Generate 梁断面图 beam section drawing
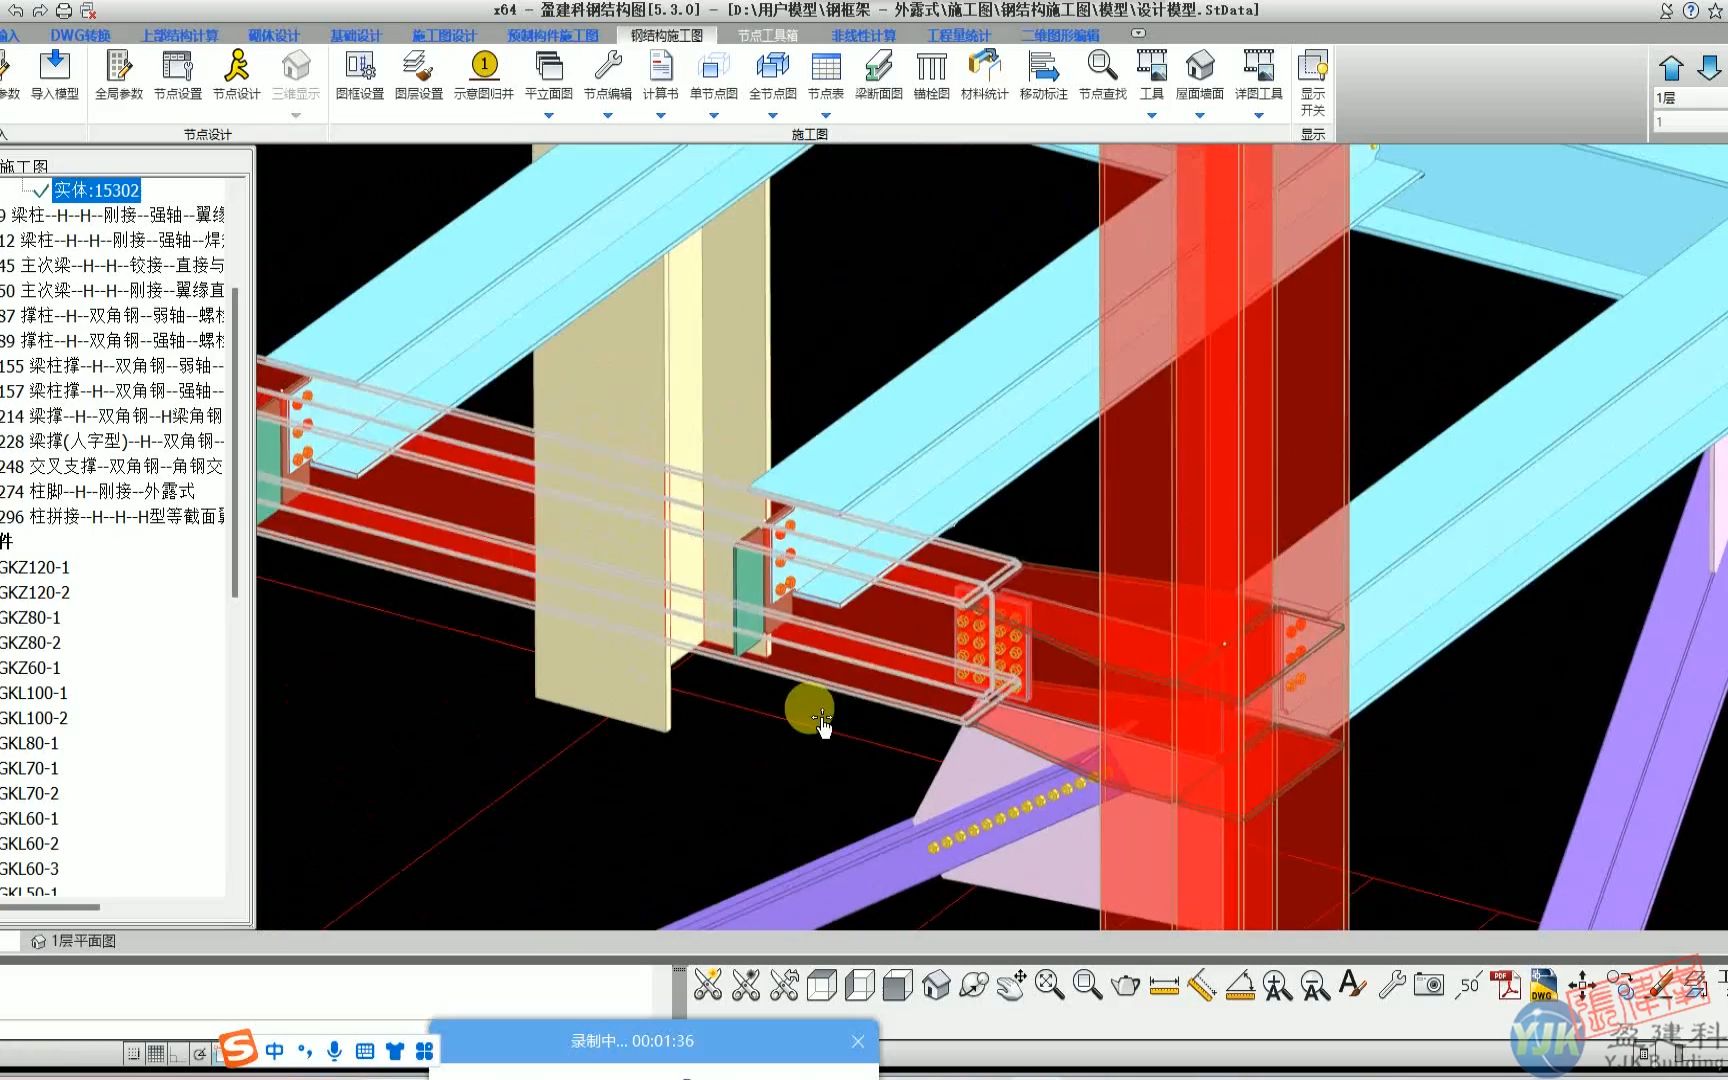This screenshot has height=1080, width=1728. pos(879,75)
